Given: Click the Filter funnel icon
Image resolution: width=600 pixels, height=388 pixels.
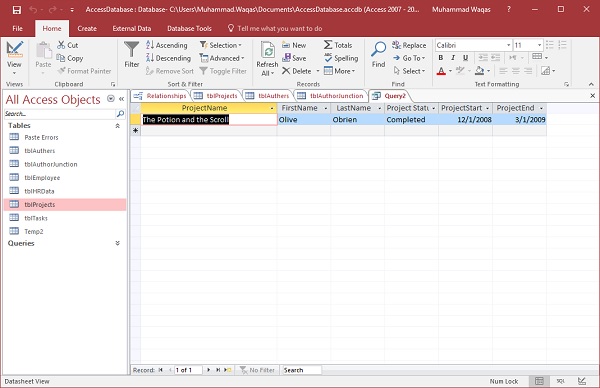Looking at the screenshot, I should tap(131, 49).
